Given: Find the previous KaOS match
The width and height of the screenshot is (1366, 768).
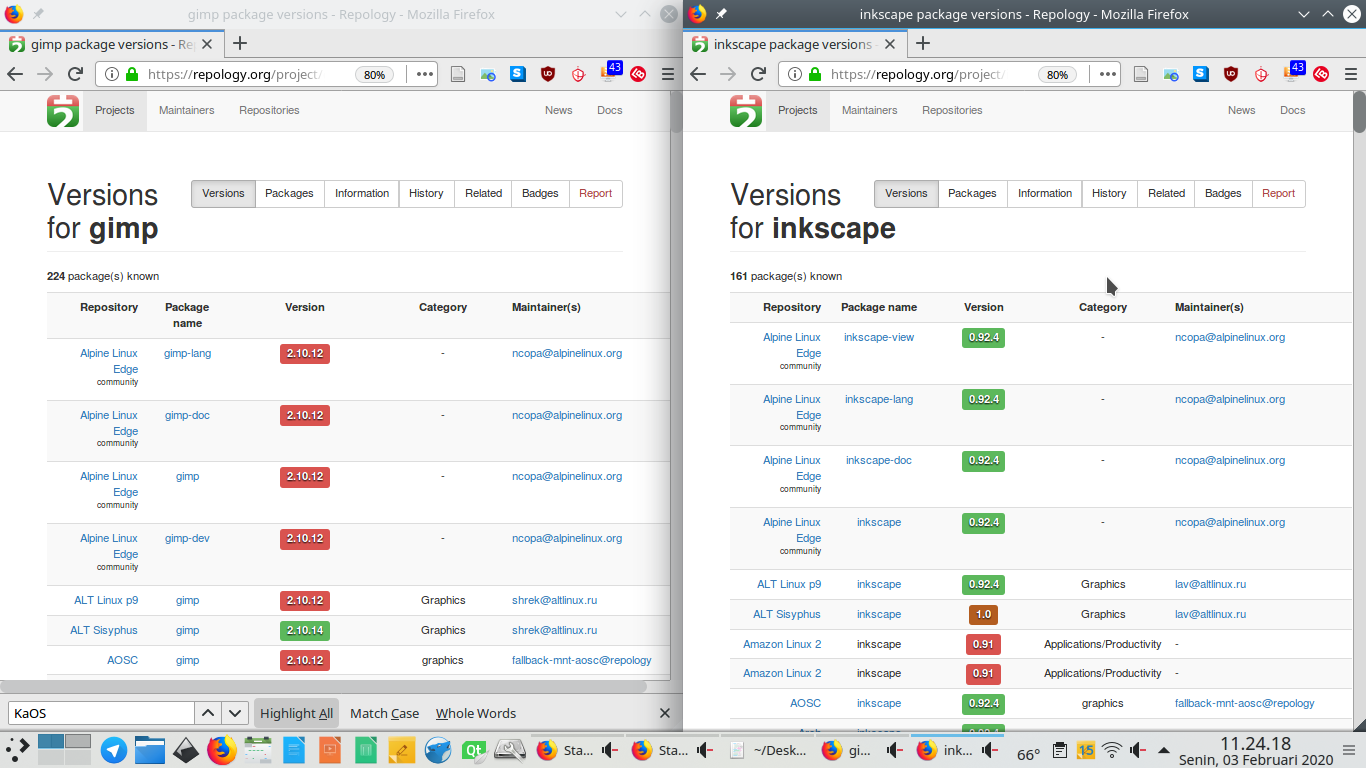Looking at the screenshot, I should 208,713.
